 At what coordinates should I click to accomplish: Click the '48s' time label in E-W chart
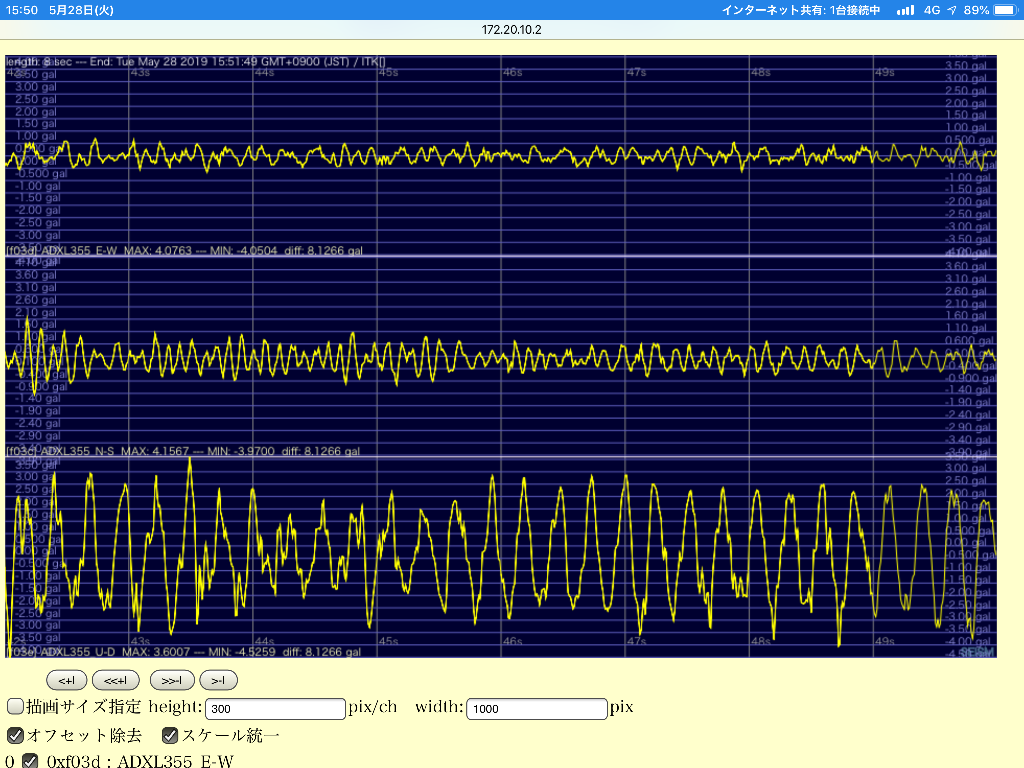(x=761, y=72)
